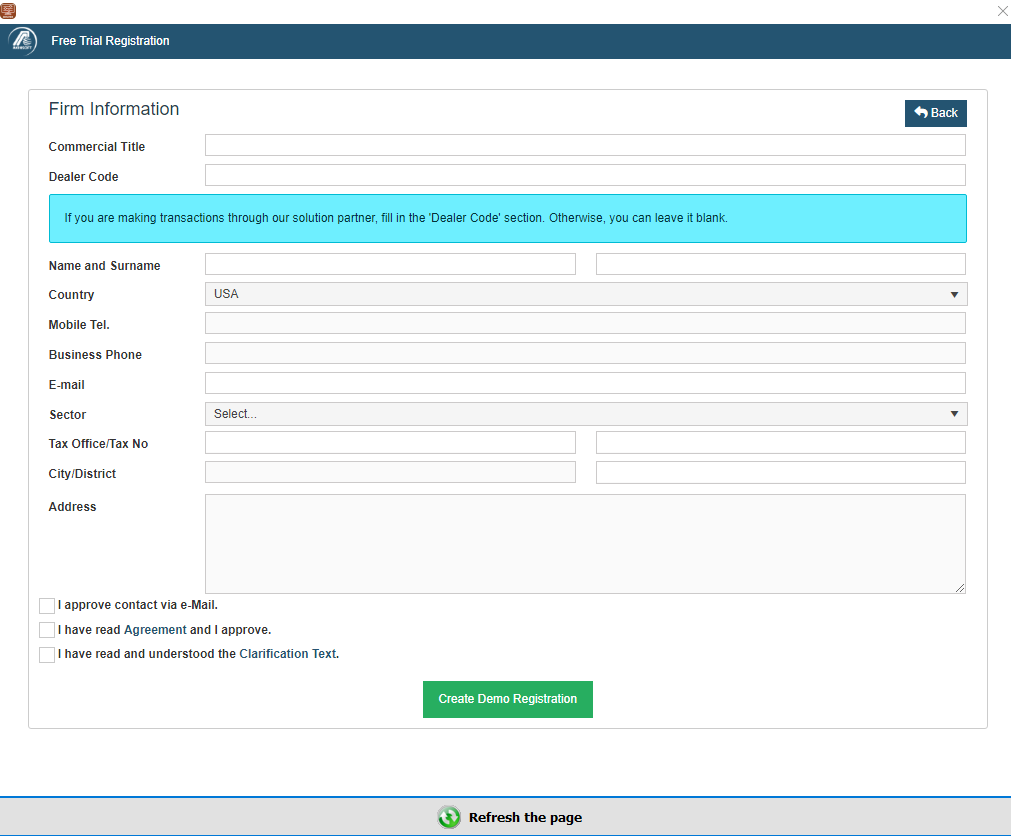Viewport: 1011px width, 836px height.
Task: Expand the Sector dropdown list
Action: 585,414
